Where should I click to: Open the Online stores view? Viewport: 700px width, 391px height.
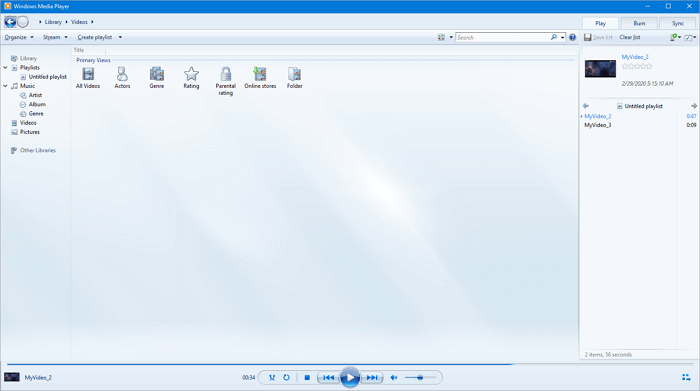pos(260,78)
